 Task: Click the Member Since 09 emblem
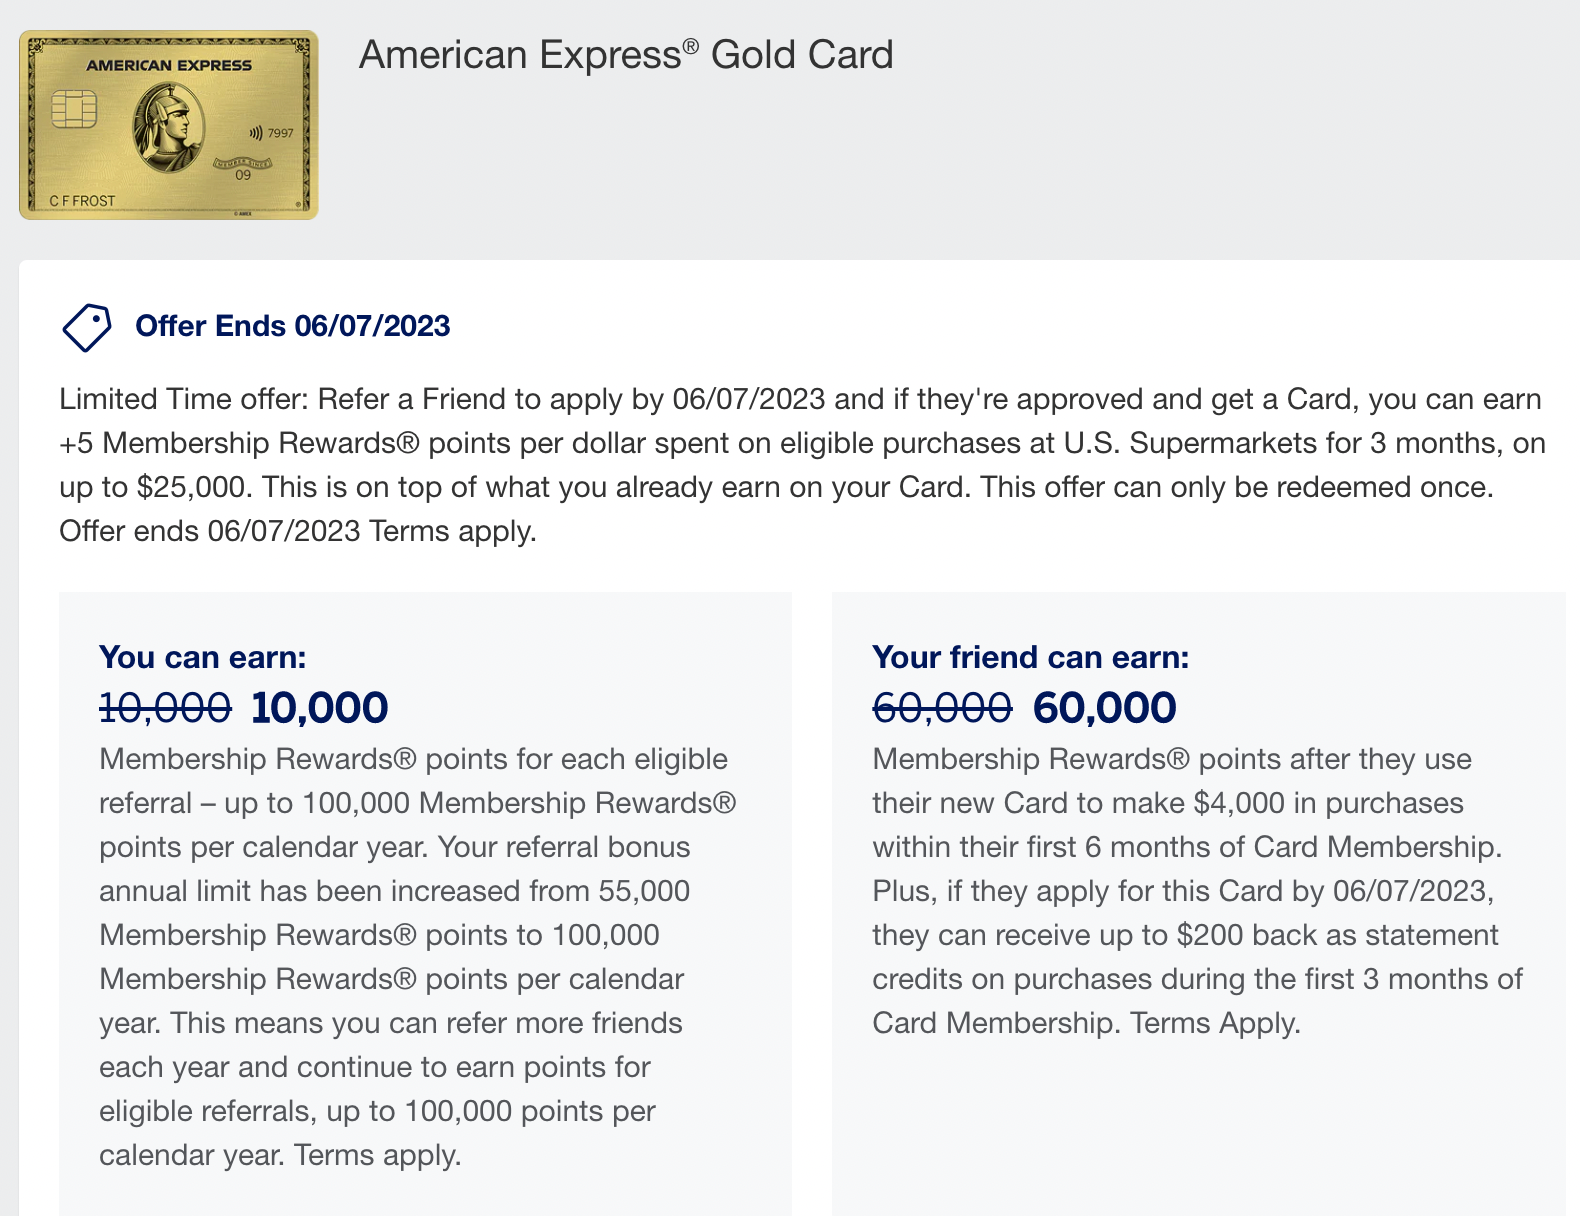point(242,168)
